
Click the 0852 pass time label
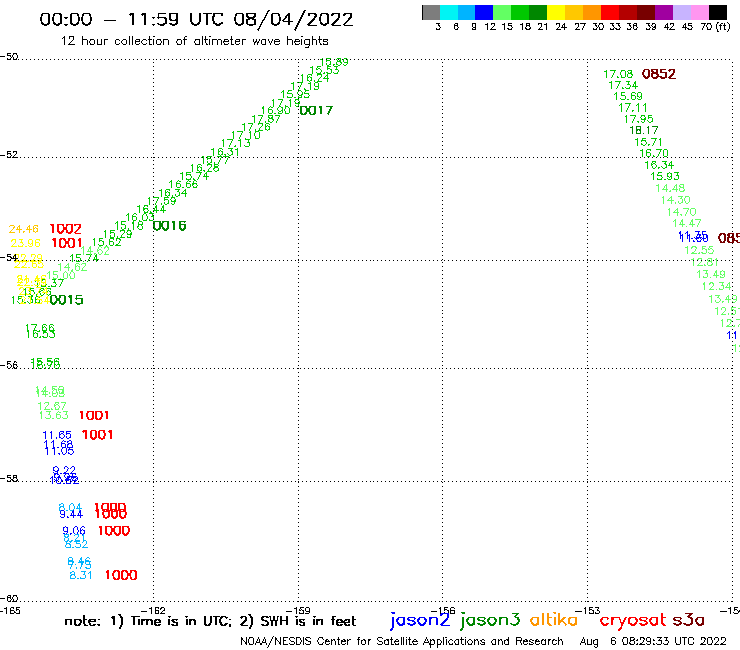659,74
